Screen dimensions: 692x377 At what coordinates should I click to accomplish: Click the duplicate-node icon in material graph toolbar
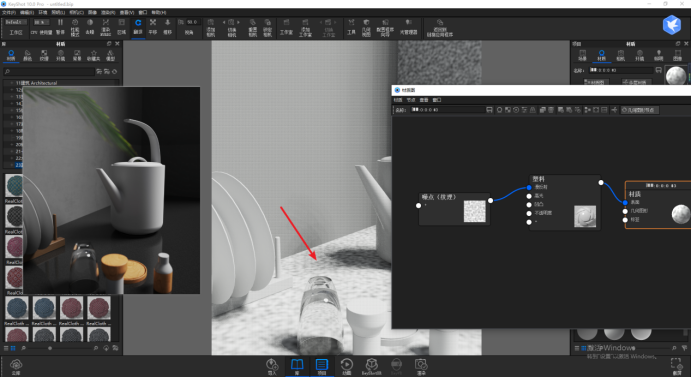(x=542, y=110)
